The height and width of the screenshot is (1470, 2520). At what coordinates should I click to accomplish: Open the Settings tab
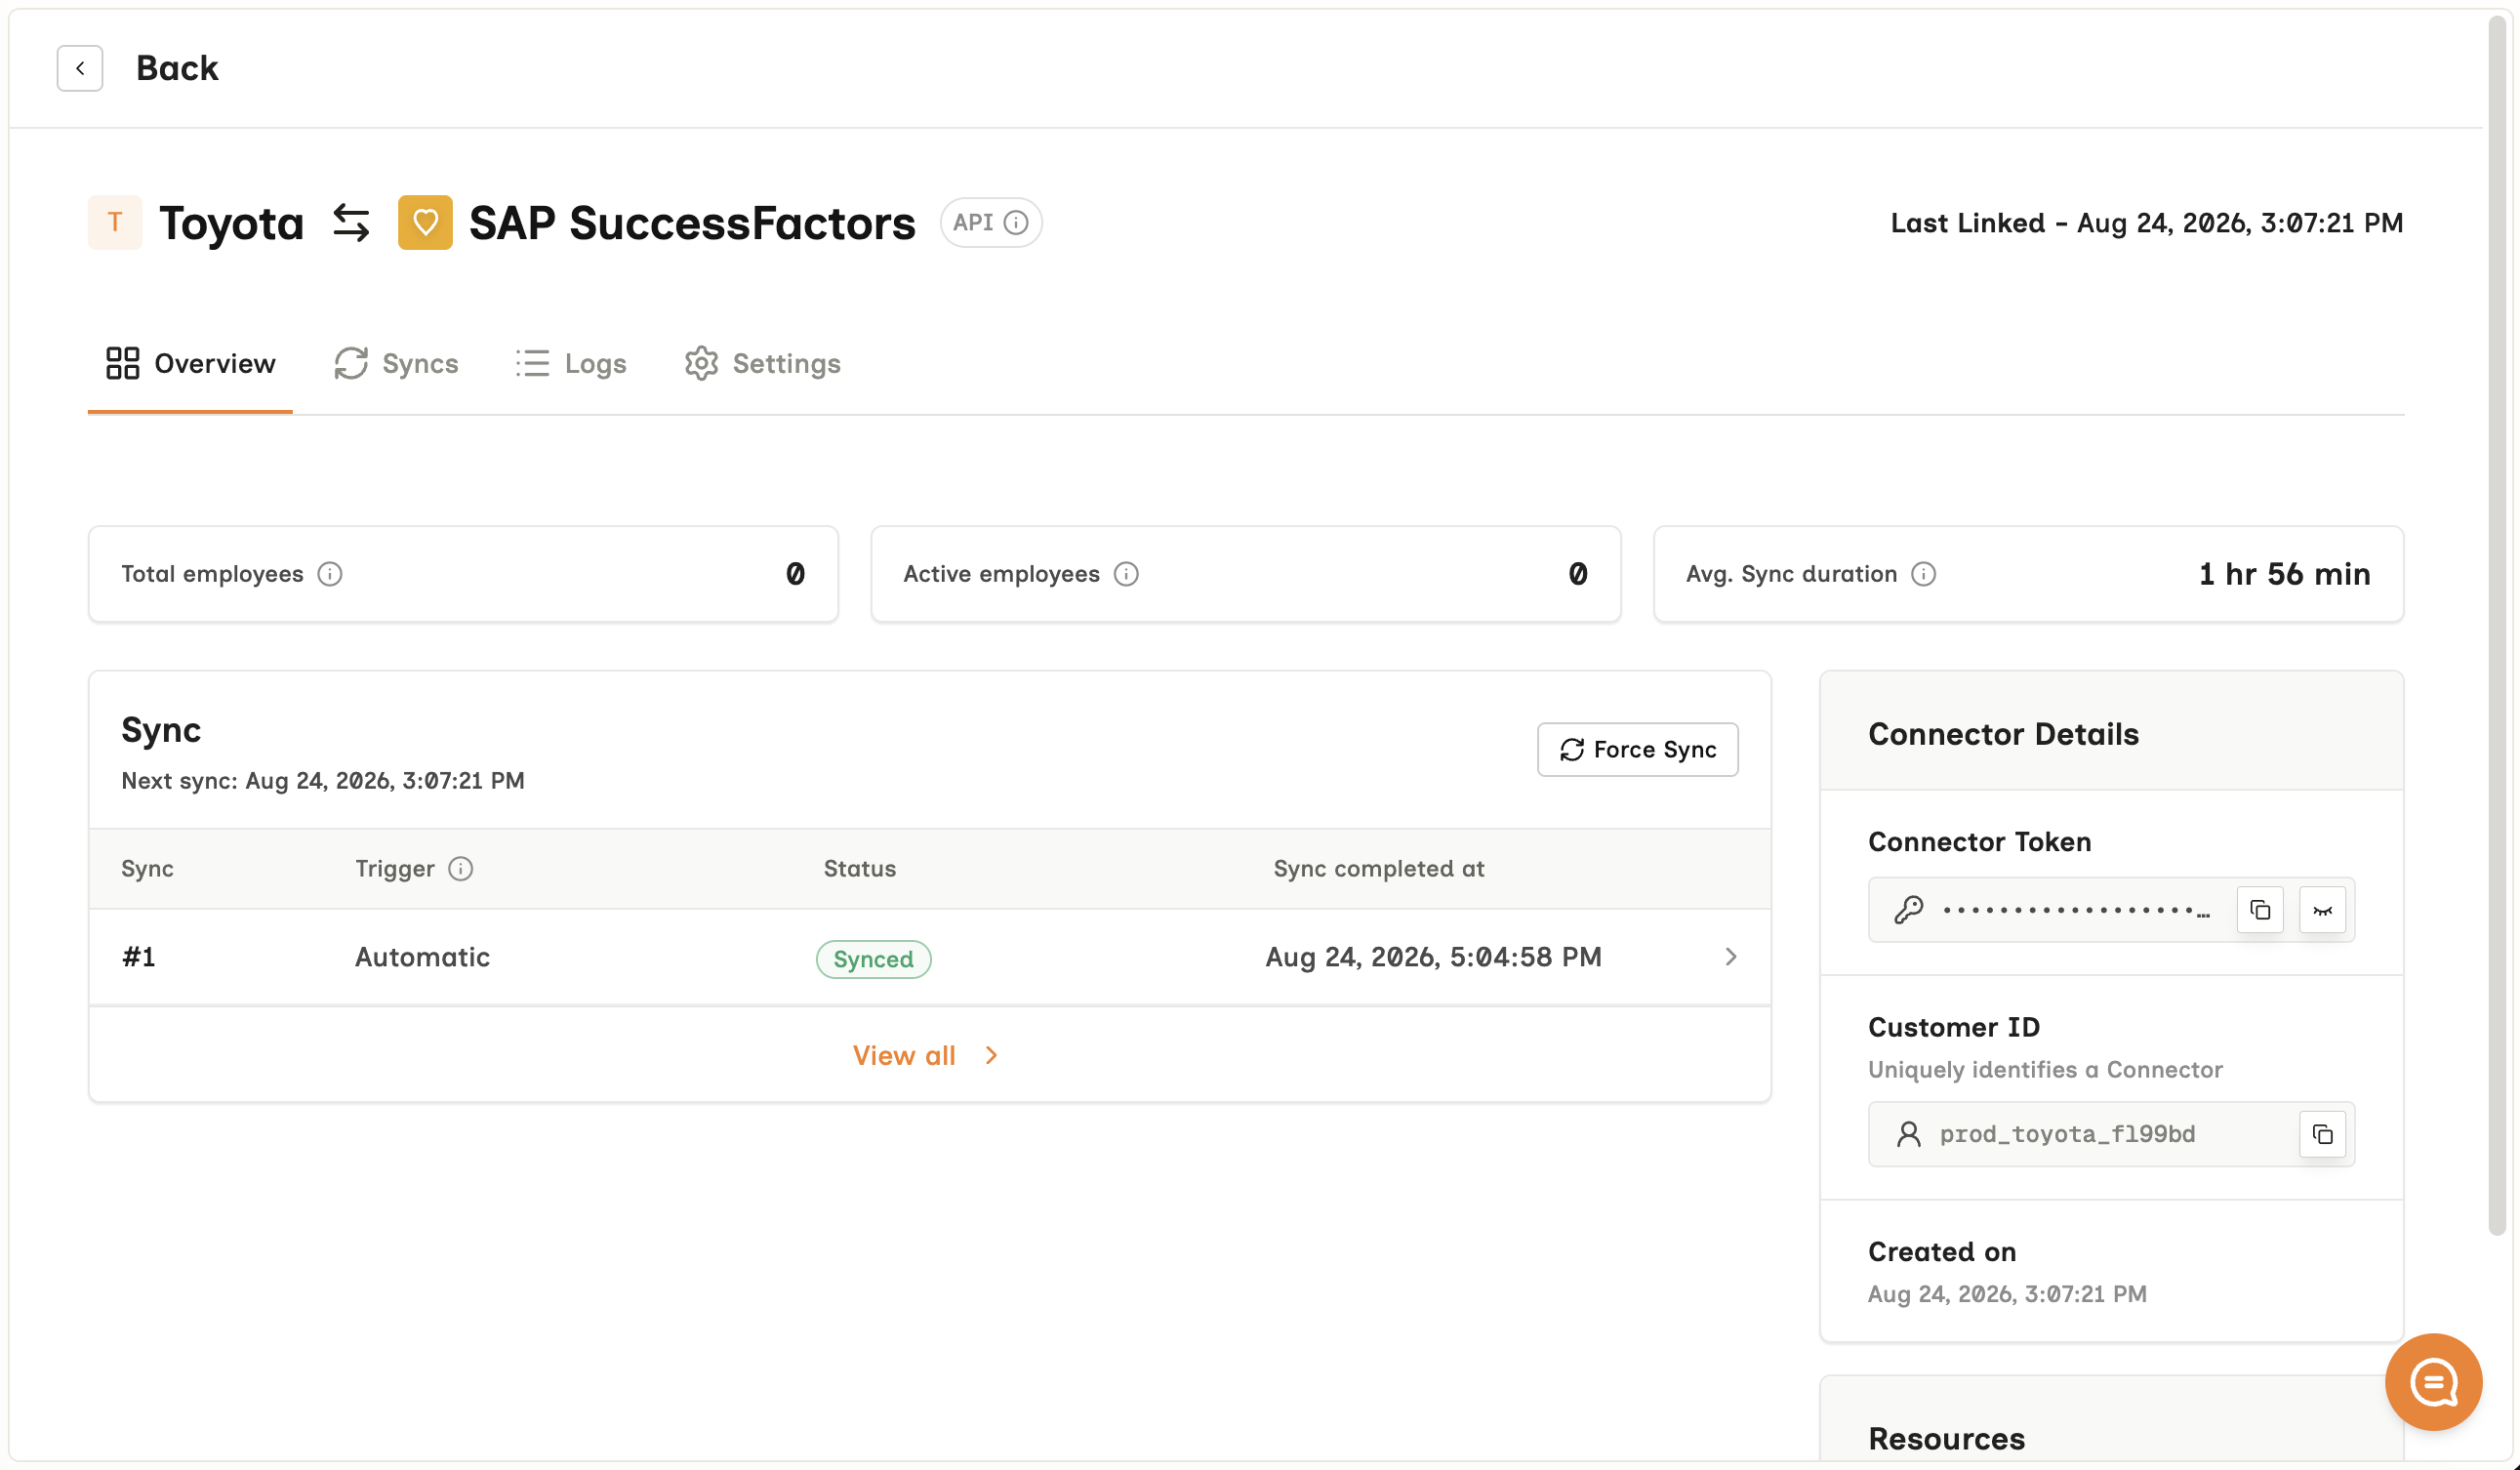[x=762, y=364]
